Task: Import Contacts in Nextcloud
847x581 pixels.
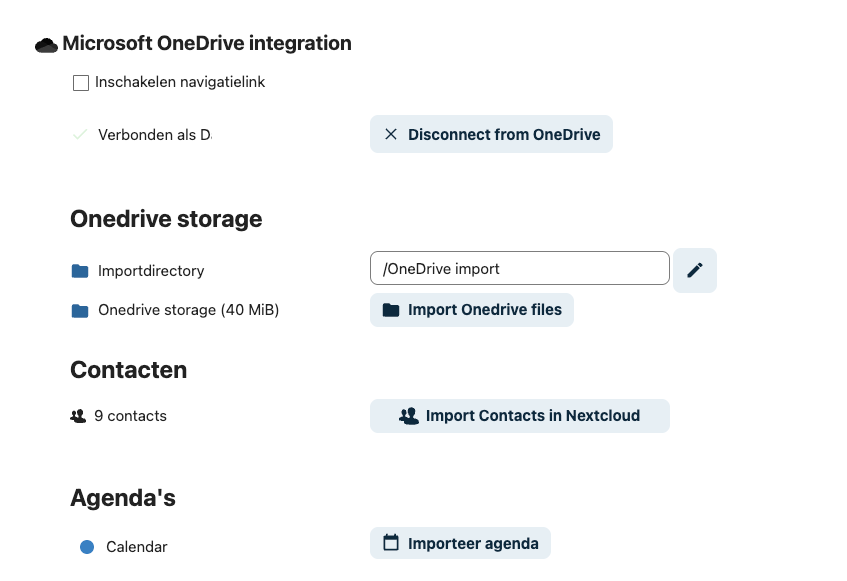Action: (x=519, y=416)
